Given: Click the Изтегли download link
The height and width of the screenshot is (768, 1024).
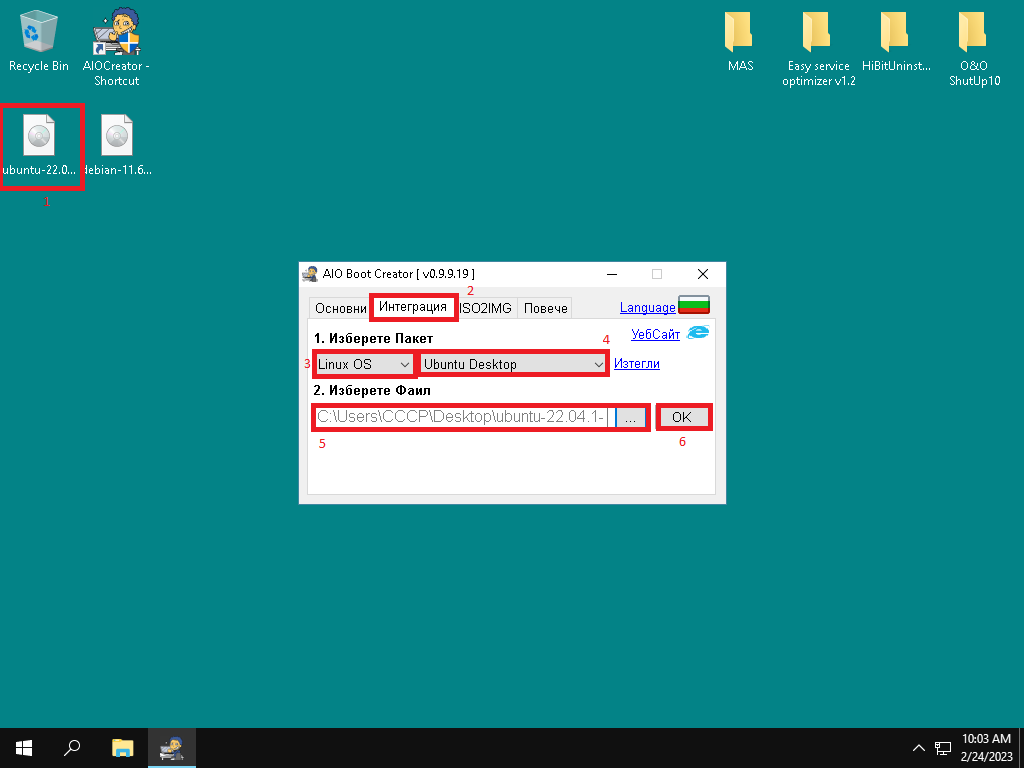Looking at the screenshot, I should coord(636,364).
